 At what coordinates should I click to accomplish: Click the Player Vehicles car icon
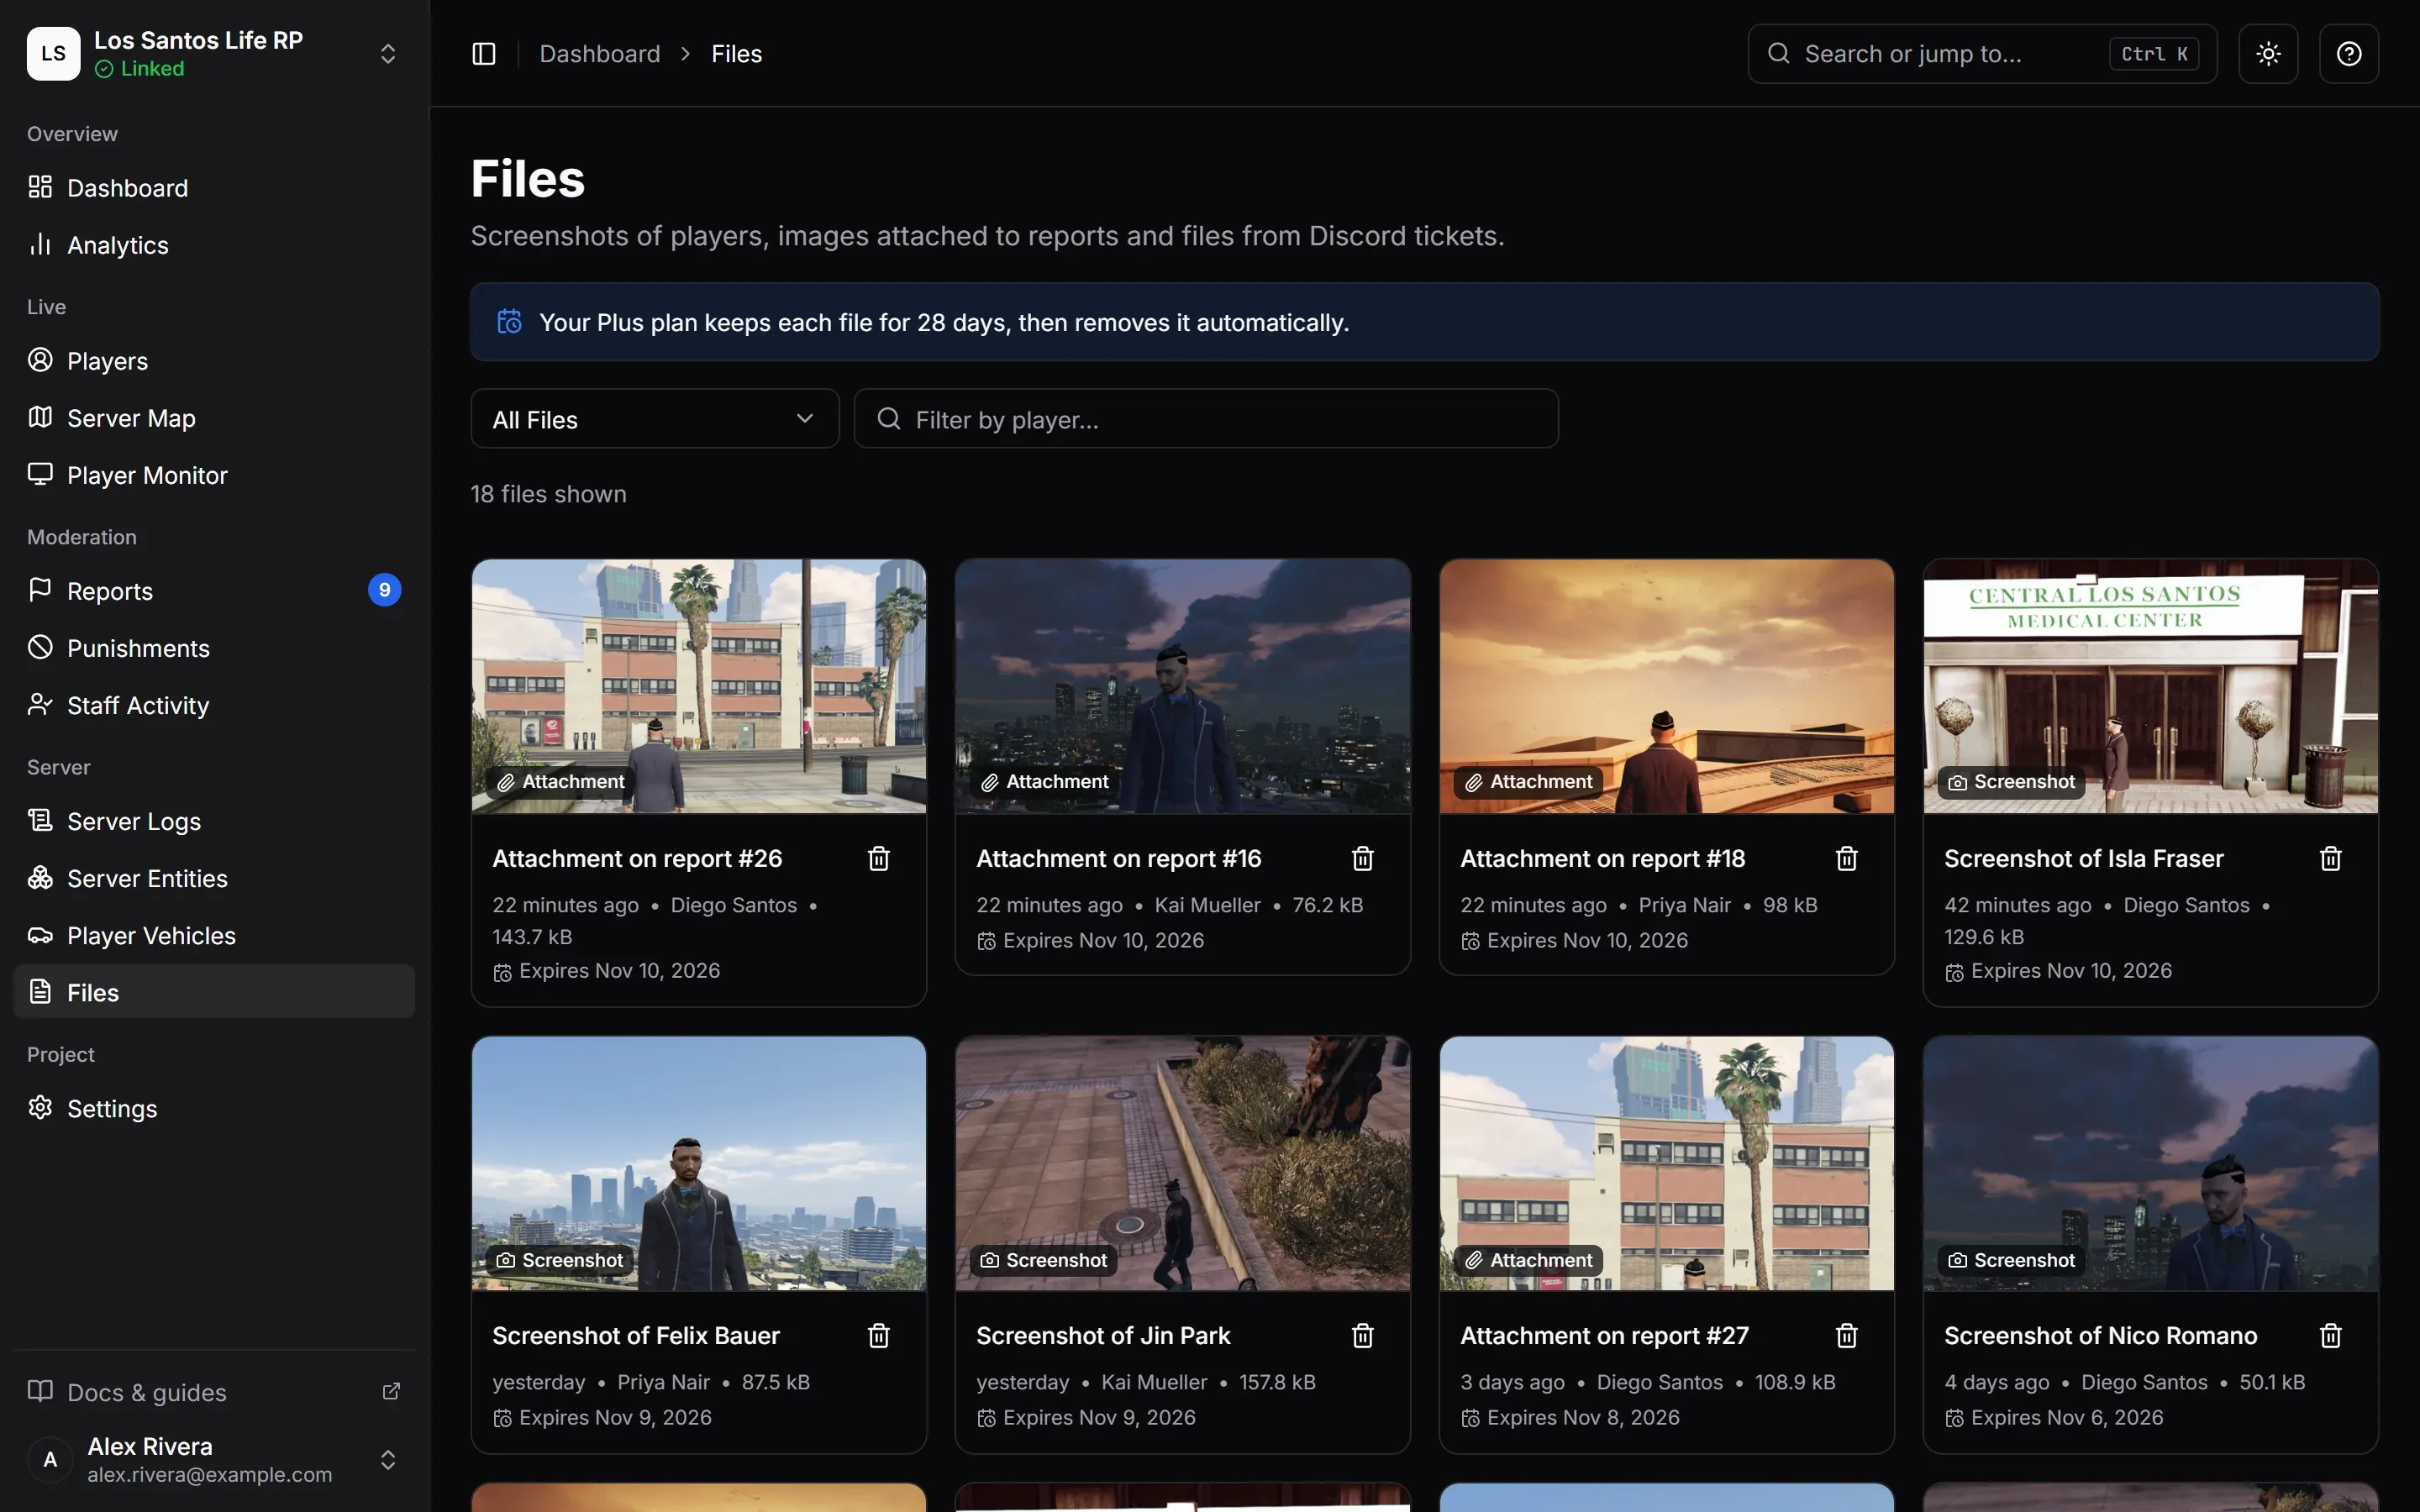coord(40,935)
